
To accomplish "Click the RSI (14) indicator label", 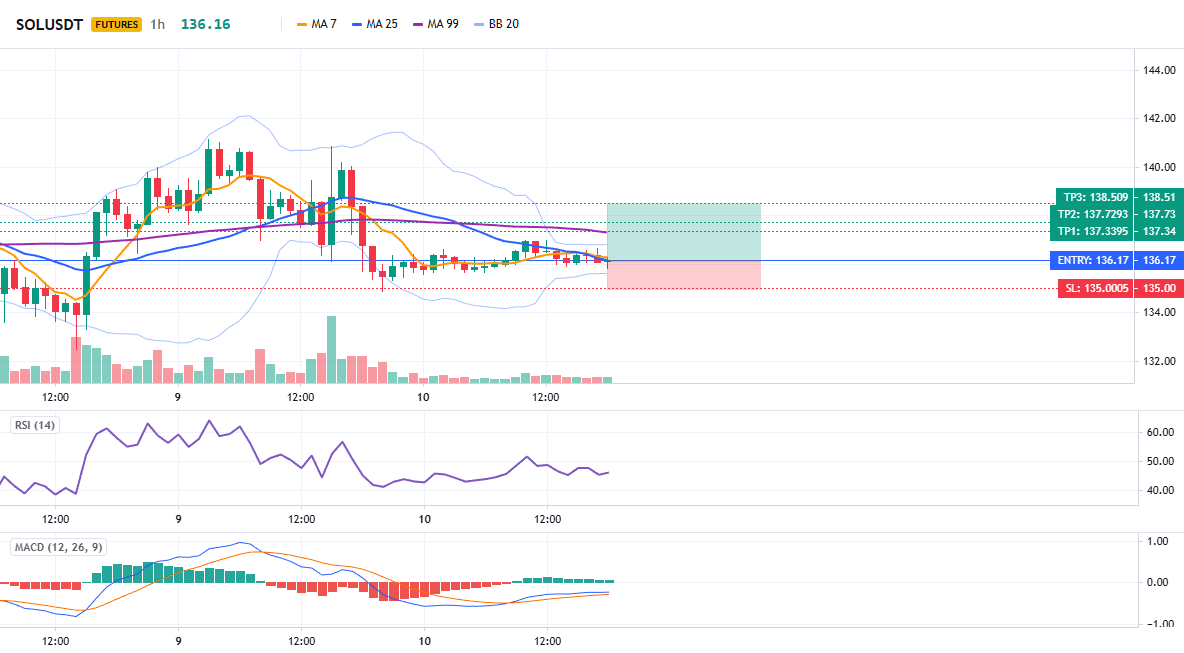I will 35,425.
